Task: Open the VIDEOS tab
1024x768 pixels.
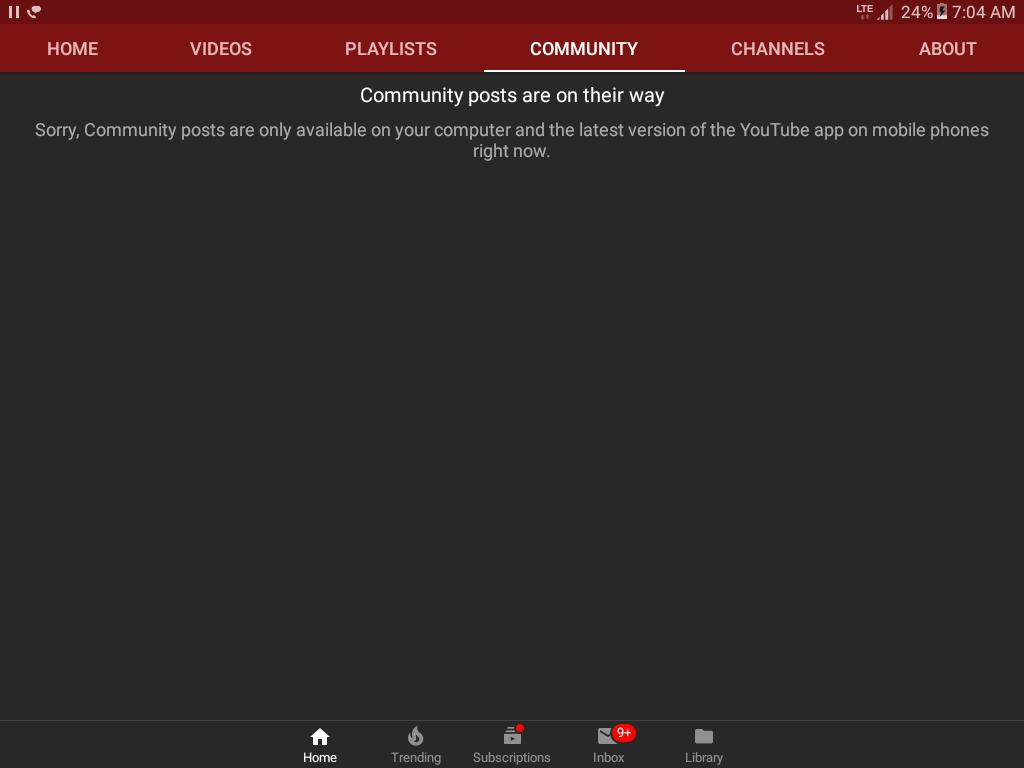Action: [x=221, y=48]
